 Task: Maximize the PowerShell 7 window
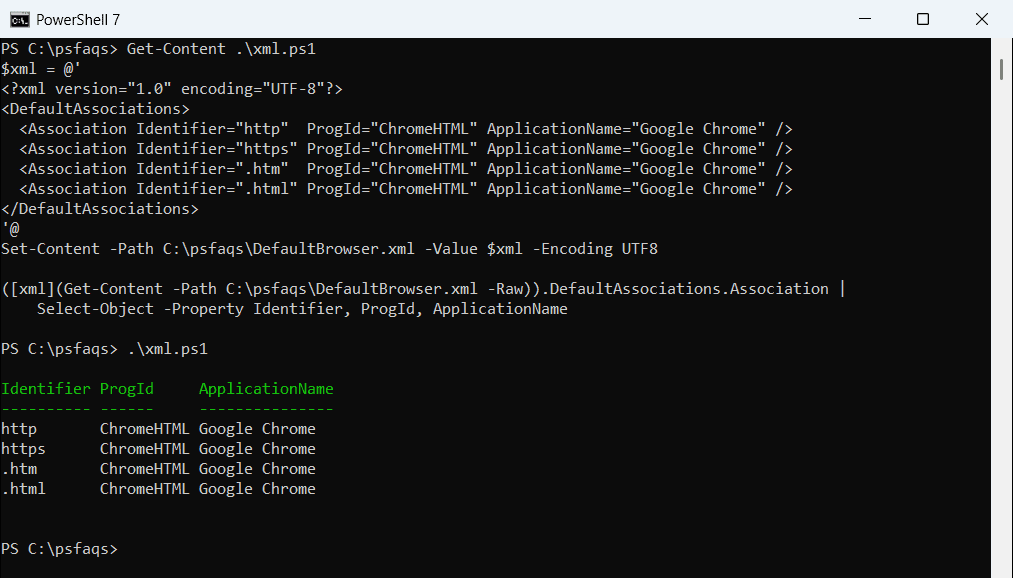923,19
